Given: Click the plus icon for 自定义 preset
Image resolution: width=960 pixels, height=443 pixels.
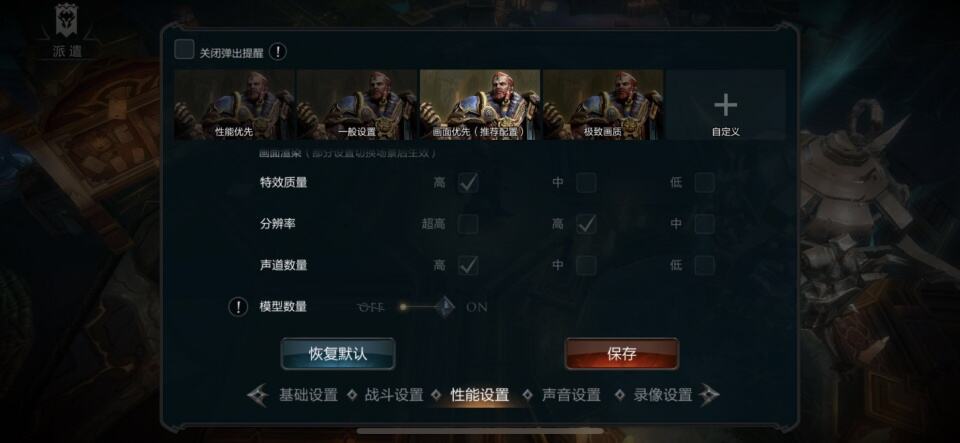Looking at the screenshot, I should [x=726, y=105].
